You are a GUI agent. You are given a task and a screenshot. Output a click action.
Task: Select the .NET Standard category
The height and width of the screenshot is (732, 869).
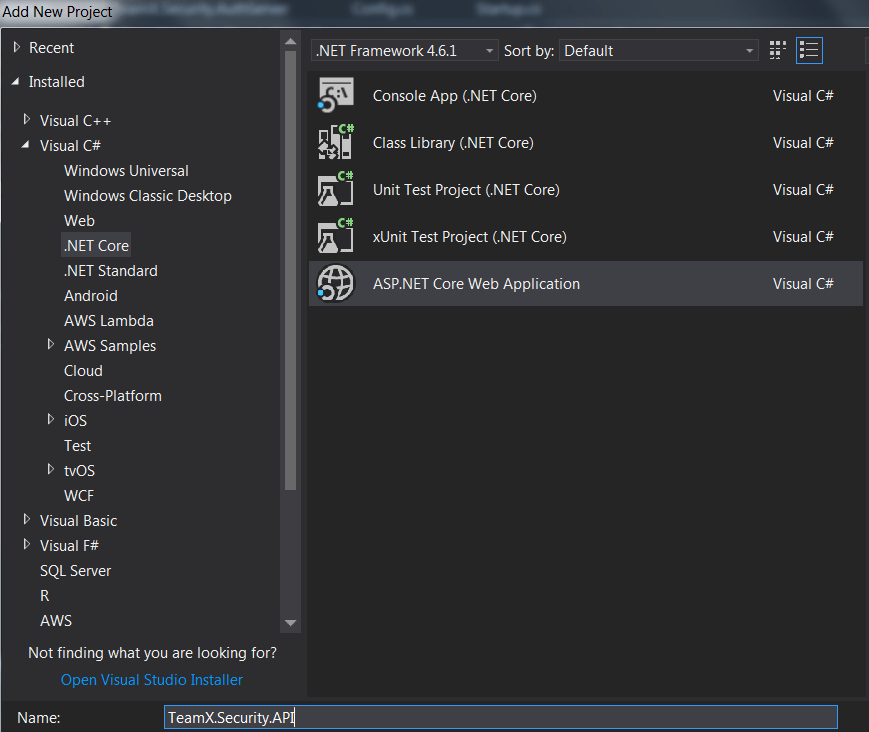(x=110, y=271)
